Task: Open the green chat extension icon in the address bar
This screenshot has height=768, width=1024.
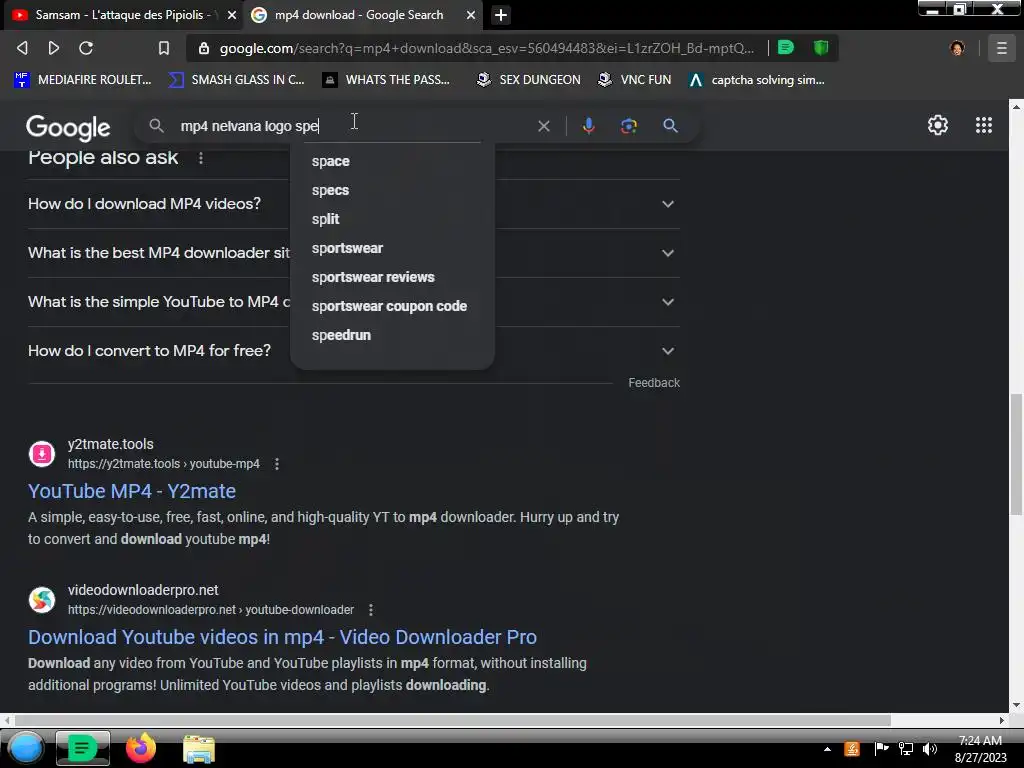Action: (786, 47)
